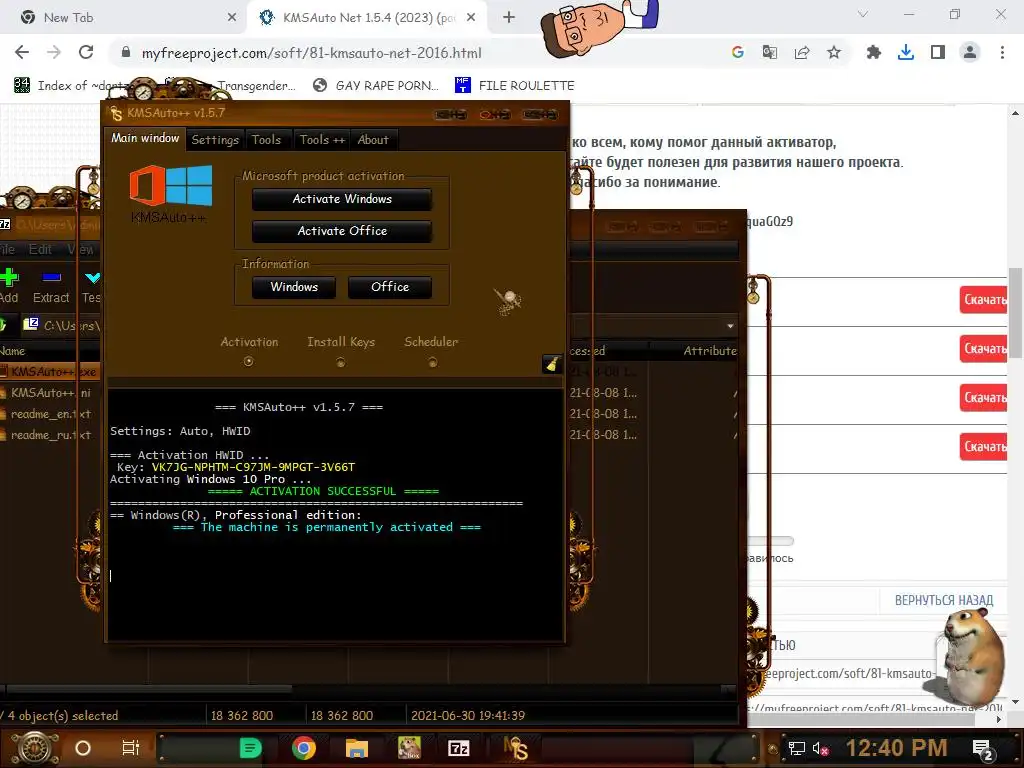Click the Activate Office button
The width and height of the screenshot is (1024, 768).
342,231
